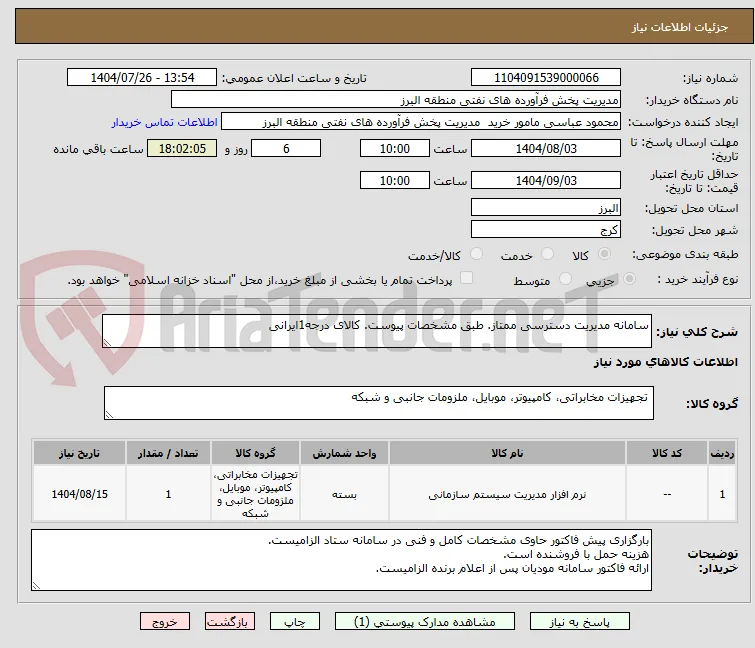Click the استان محل تحویل field البرز

(x=546, y=207)
